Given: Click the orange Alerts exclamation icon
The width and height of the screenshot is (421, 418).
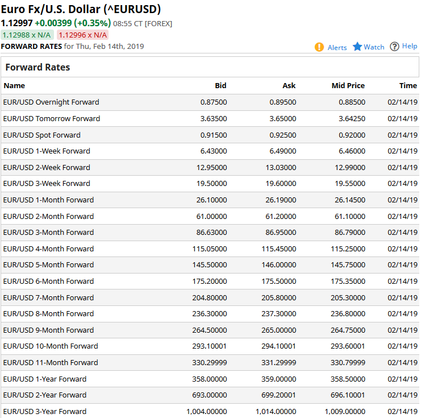Looking at the screenshot, I should 319,47.
